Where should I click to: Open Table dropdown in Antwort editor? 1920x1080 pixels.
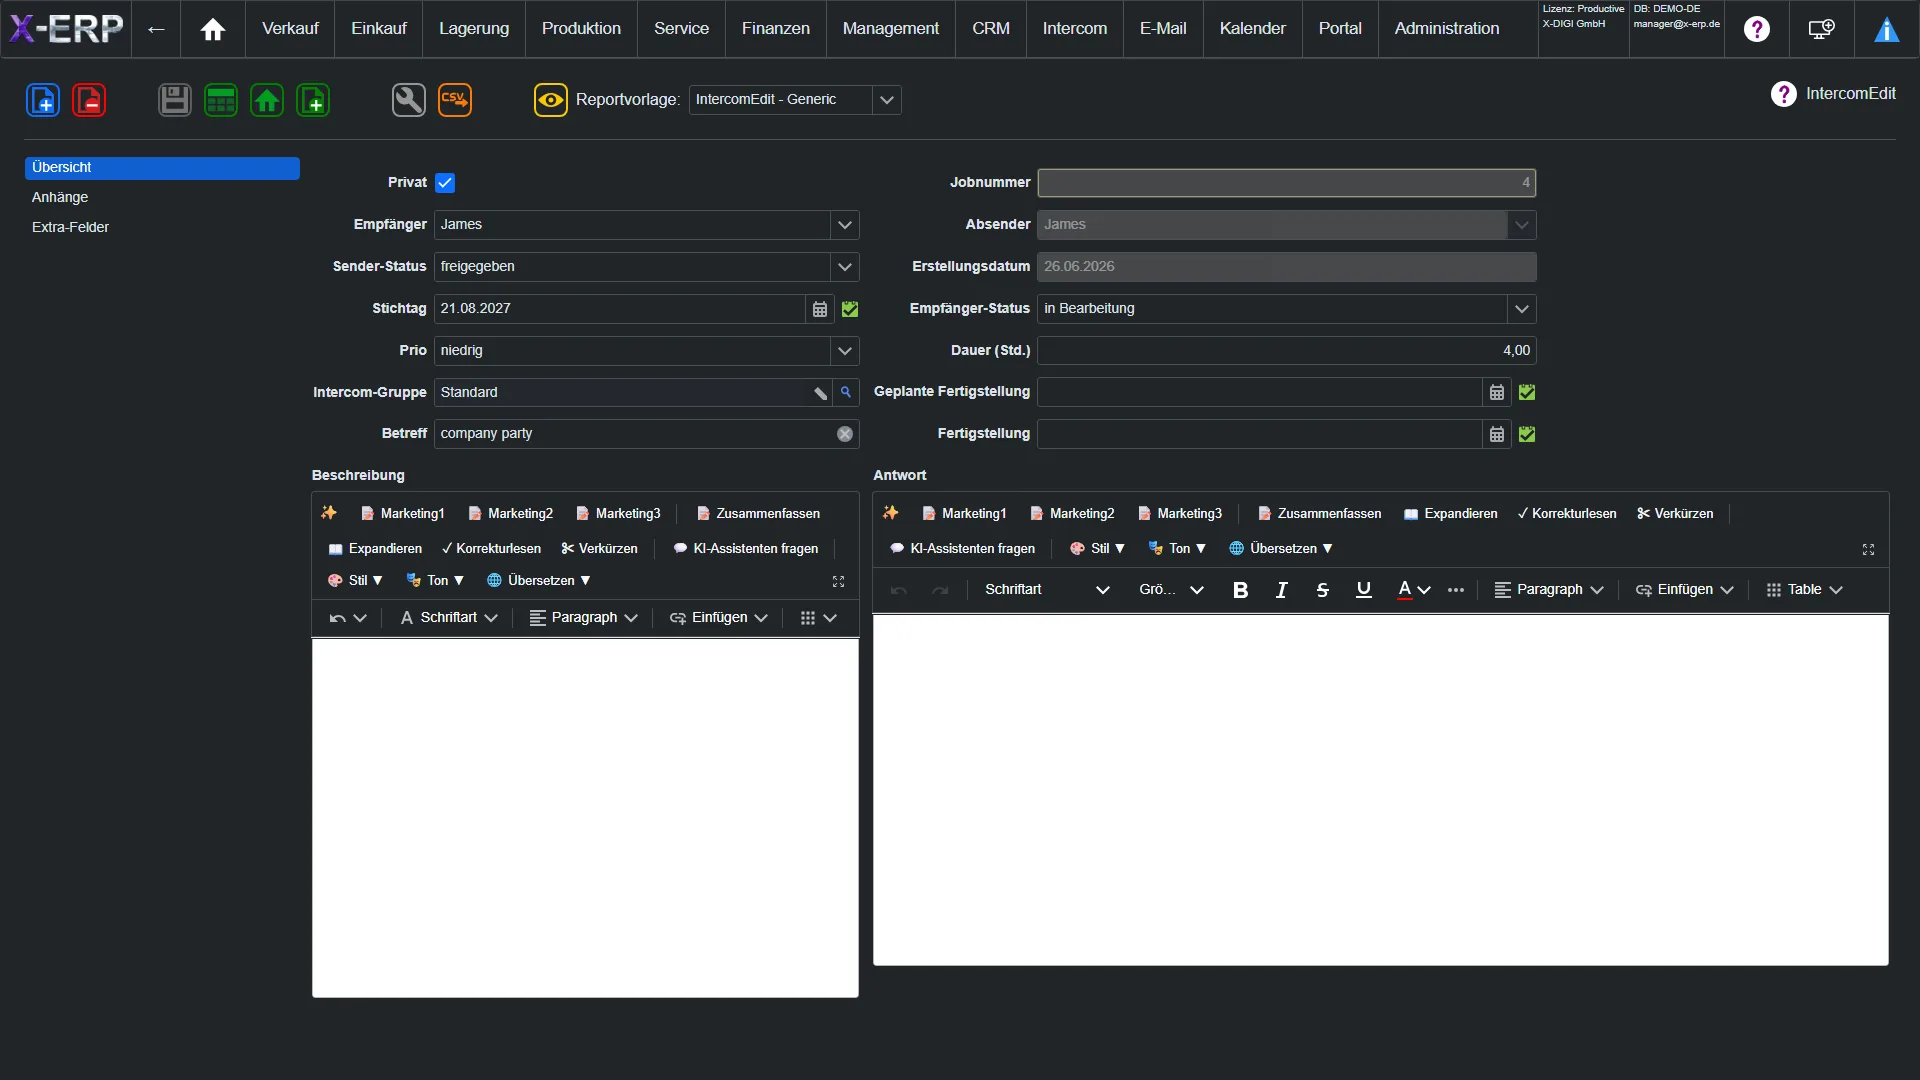coord(1804,590)
